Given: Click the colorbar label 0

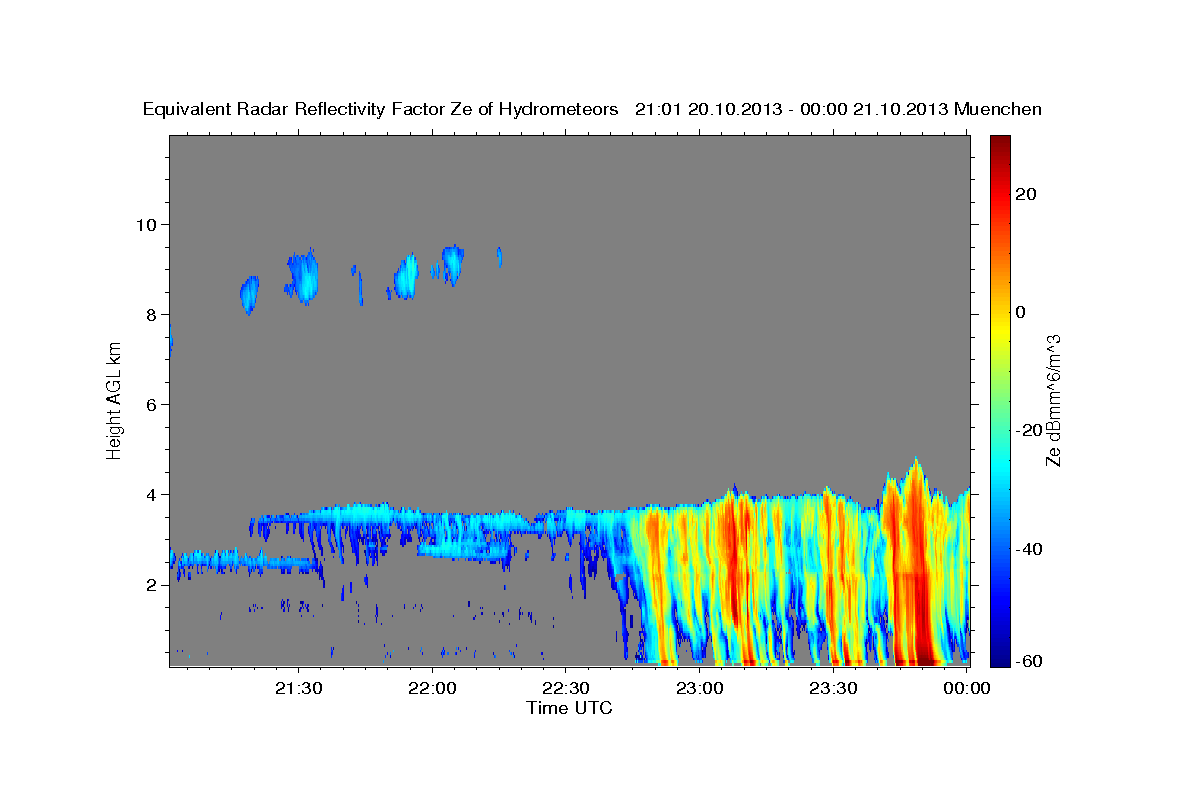Looking at the screenshot, I should [1020, 312].
